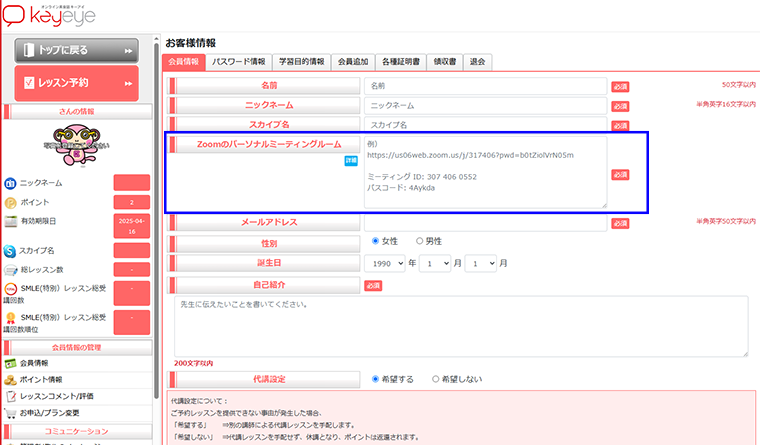Select 男性 gender radio button
Viewport: 760px width, 445px height.
tap(419, 241)
